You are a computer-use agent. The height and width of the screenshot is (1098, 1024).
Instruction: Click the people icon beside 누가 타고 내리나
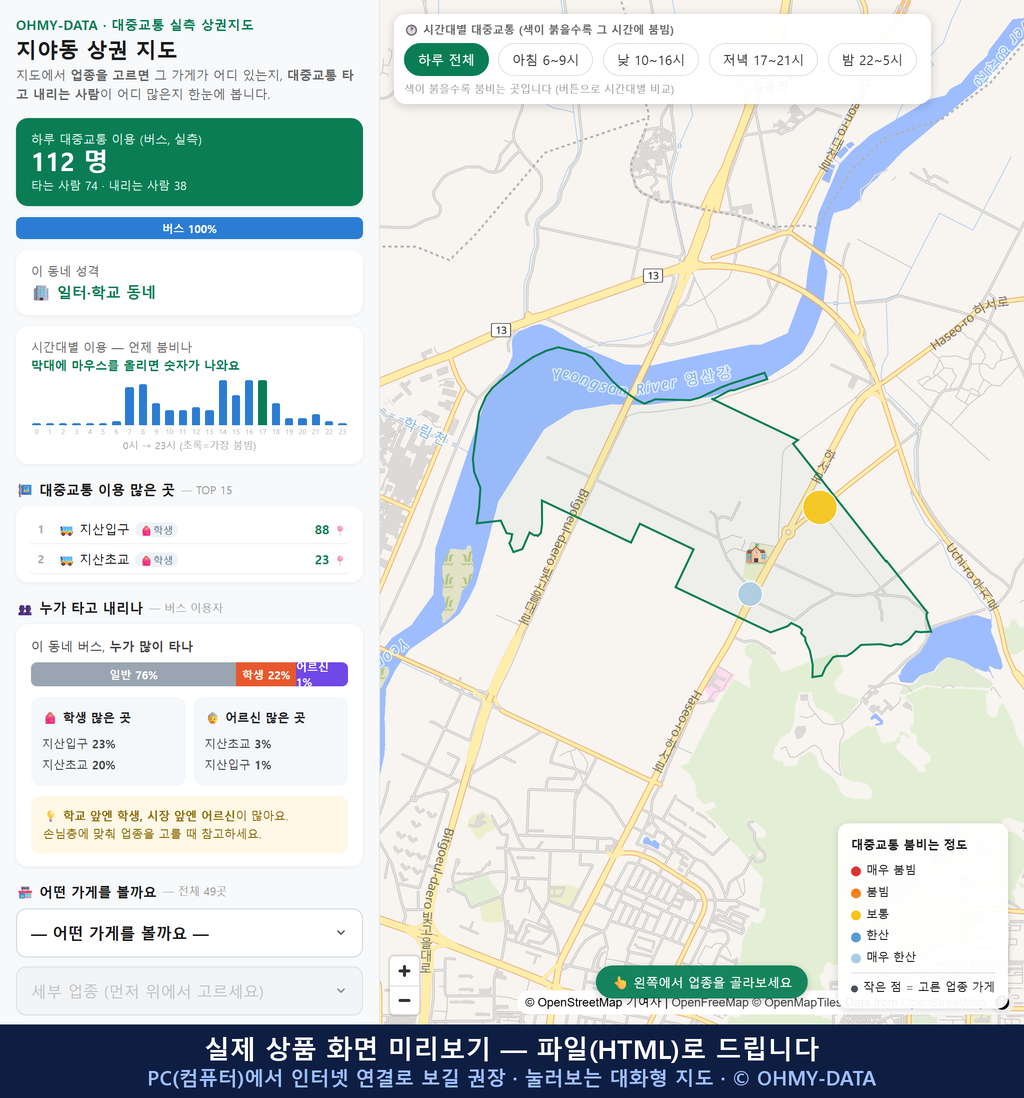tap(25, 609)
